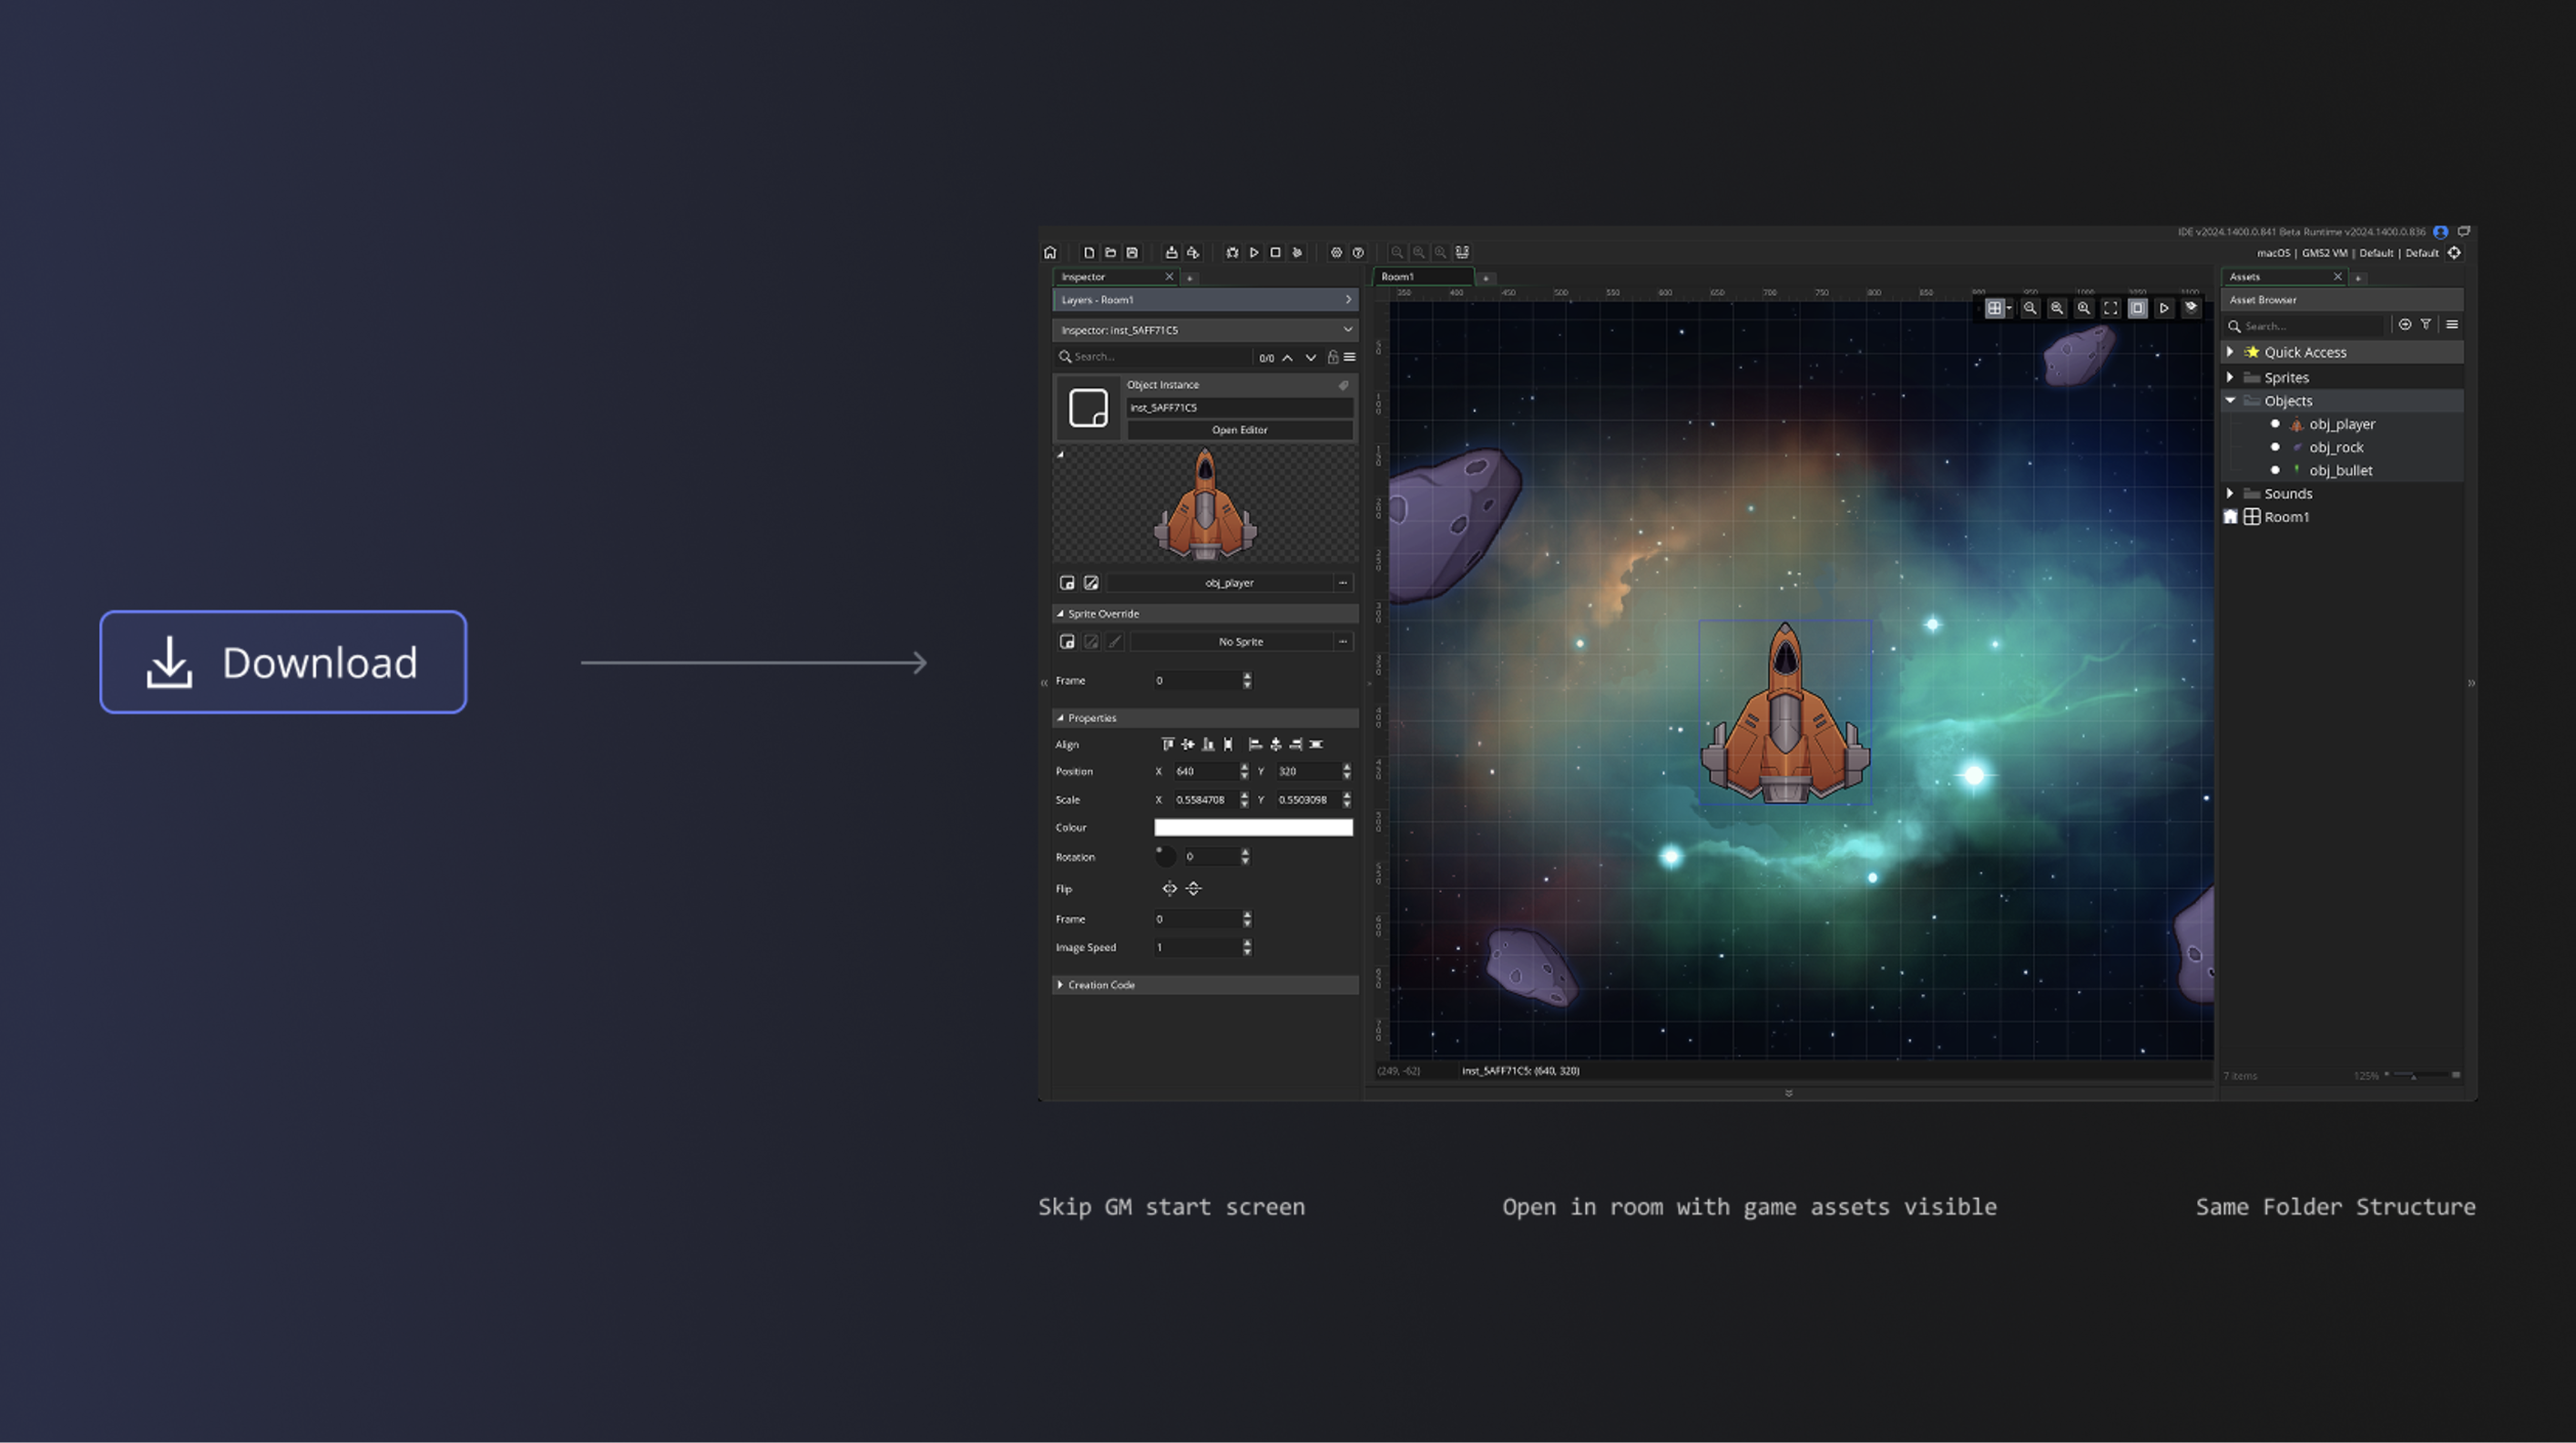
Task: Toggle the room grid button
Action: click(x=1994, y=309)
